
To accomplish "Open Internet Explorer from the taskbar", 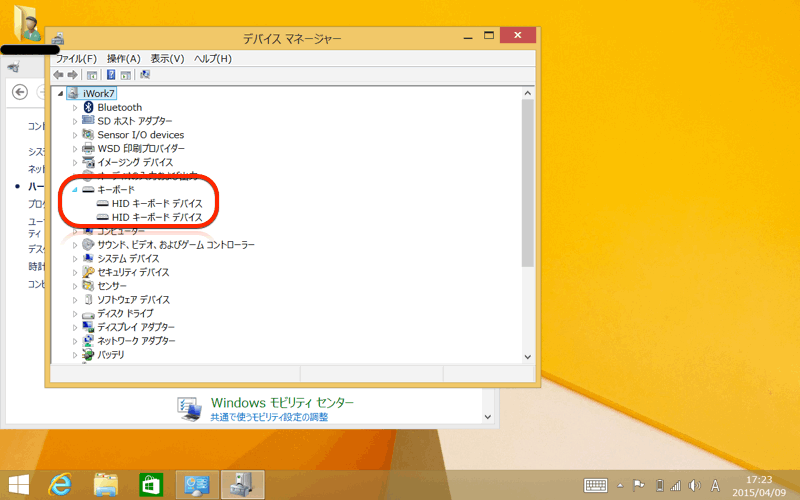I will (59, 485).
